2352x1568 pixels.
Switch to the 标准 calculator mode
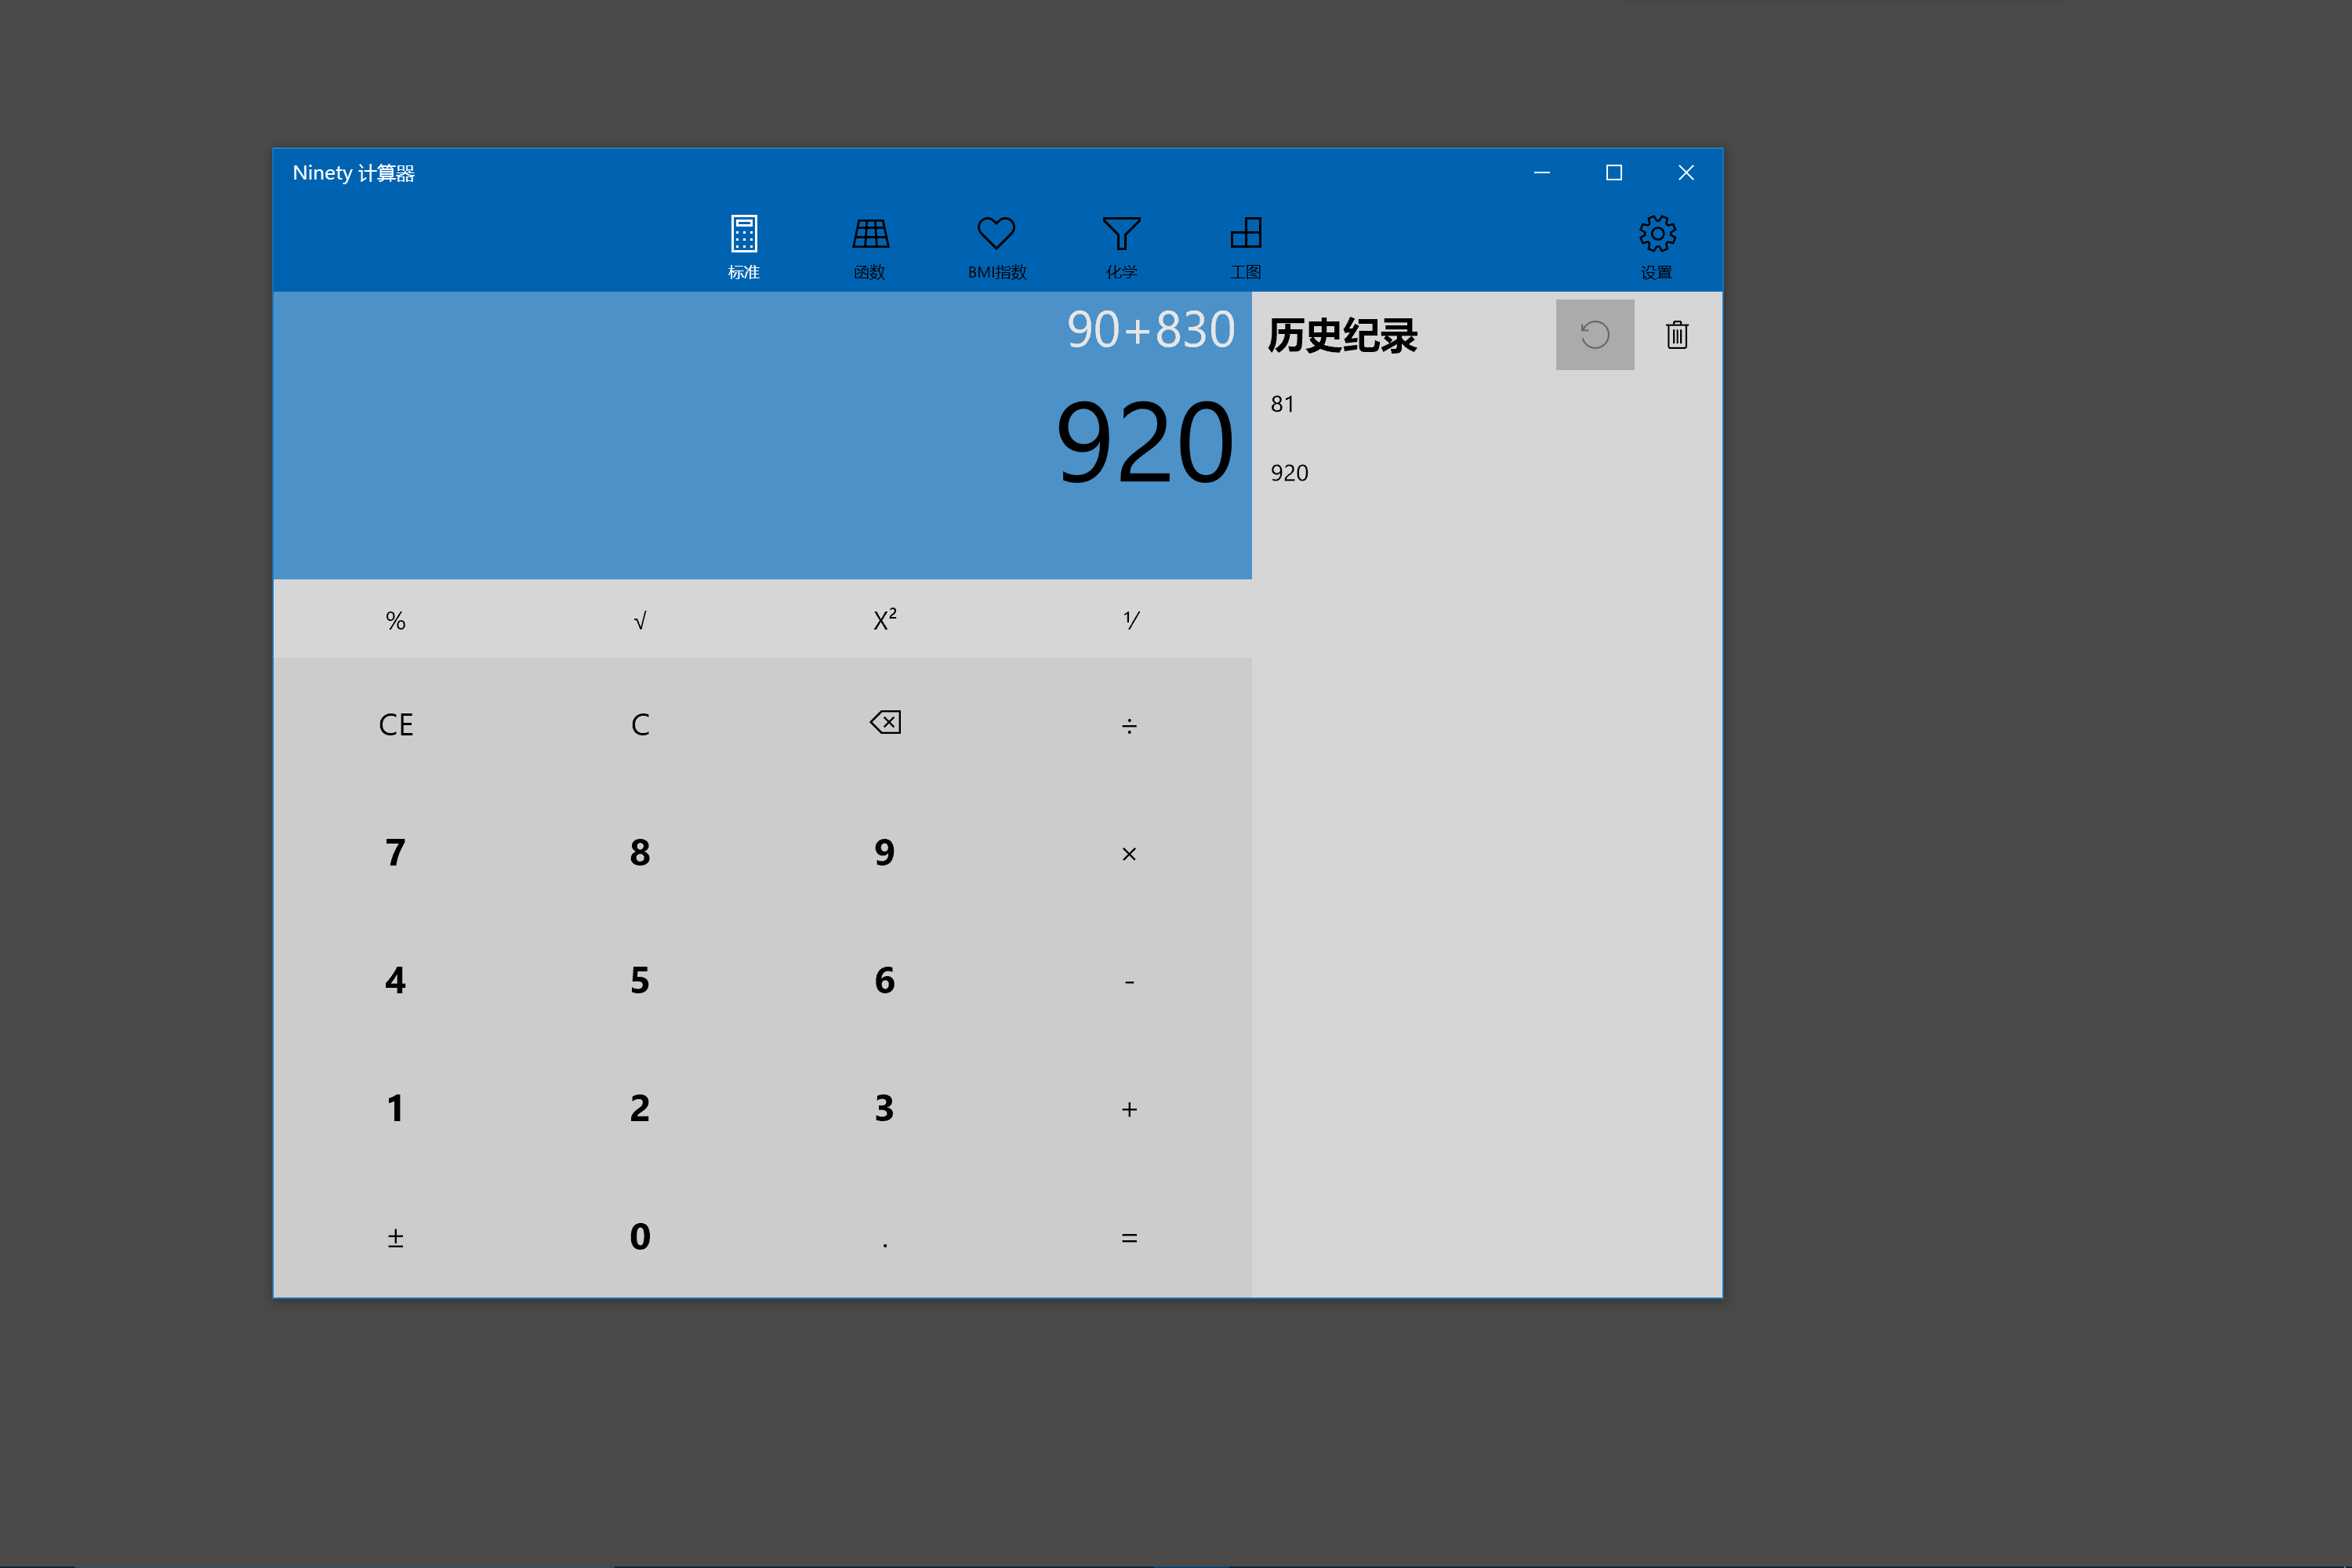743,245
